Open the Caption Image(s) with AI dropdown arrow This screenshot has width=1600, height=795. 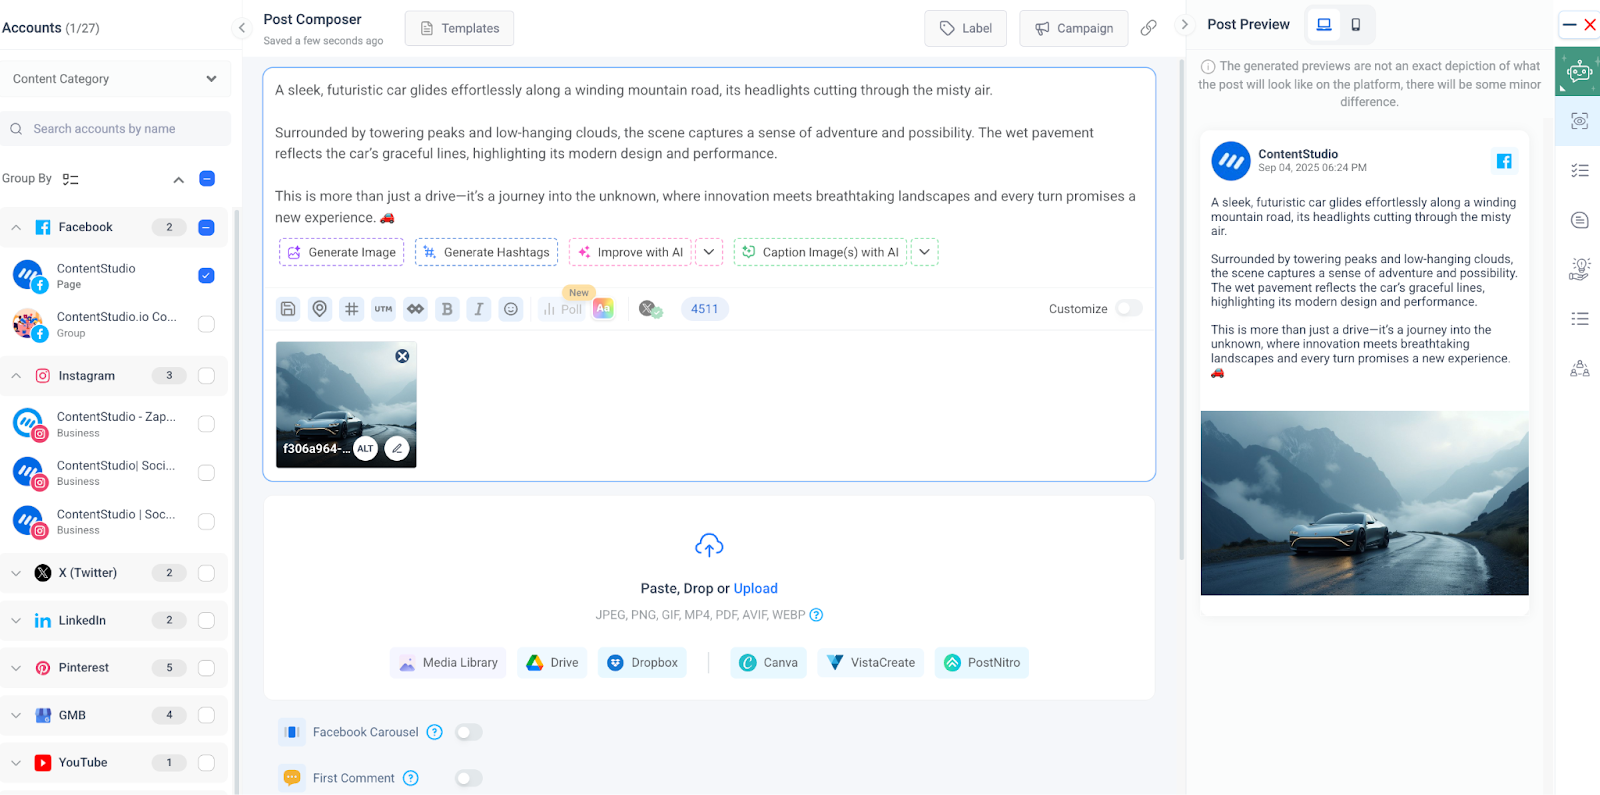(925, 252)
